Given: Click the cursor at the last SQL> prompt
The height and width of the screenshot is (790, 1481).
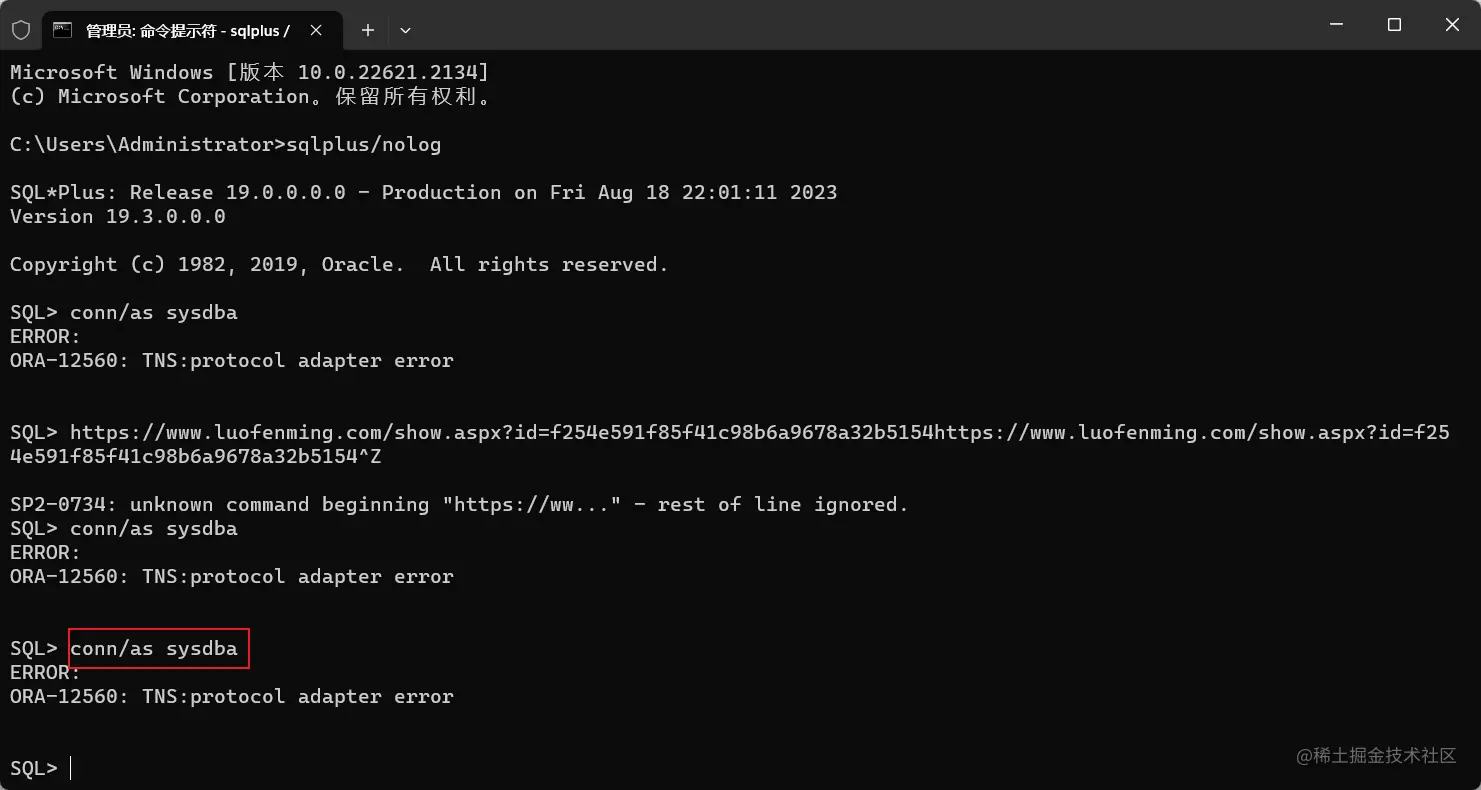Looking at the screenshot, I should [x=71, y=768].
